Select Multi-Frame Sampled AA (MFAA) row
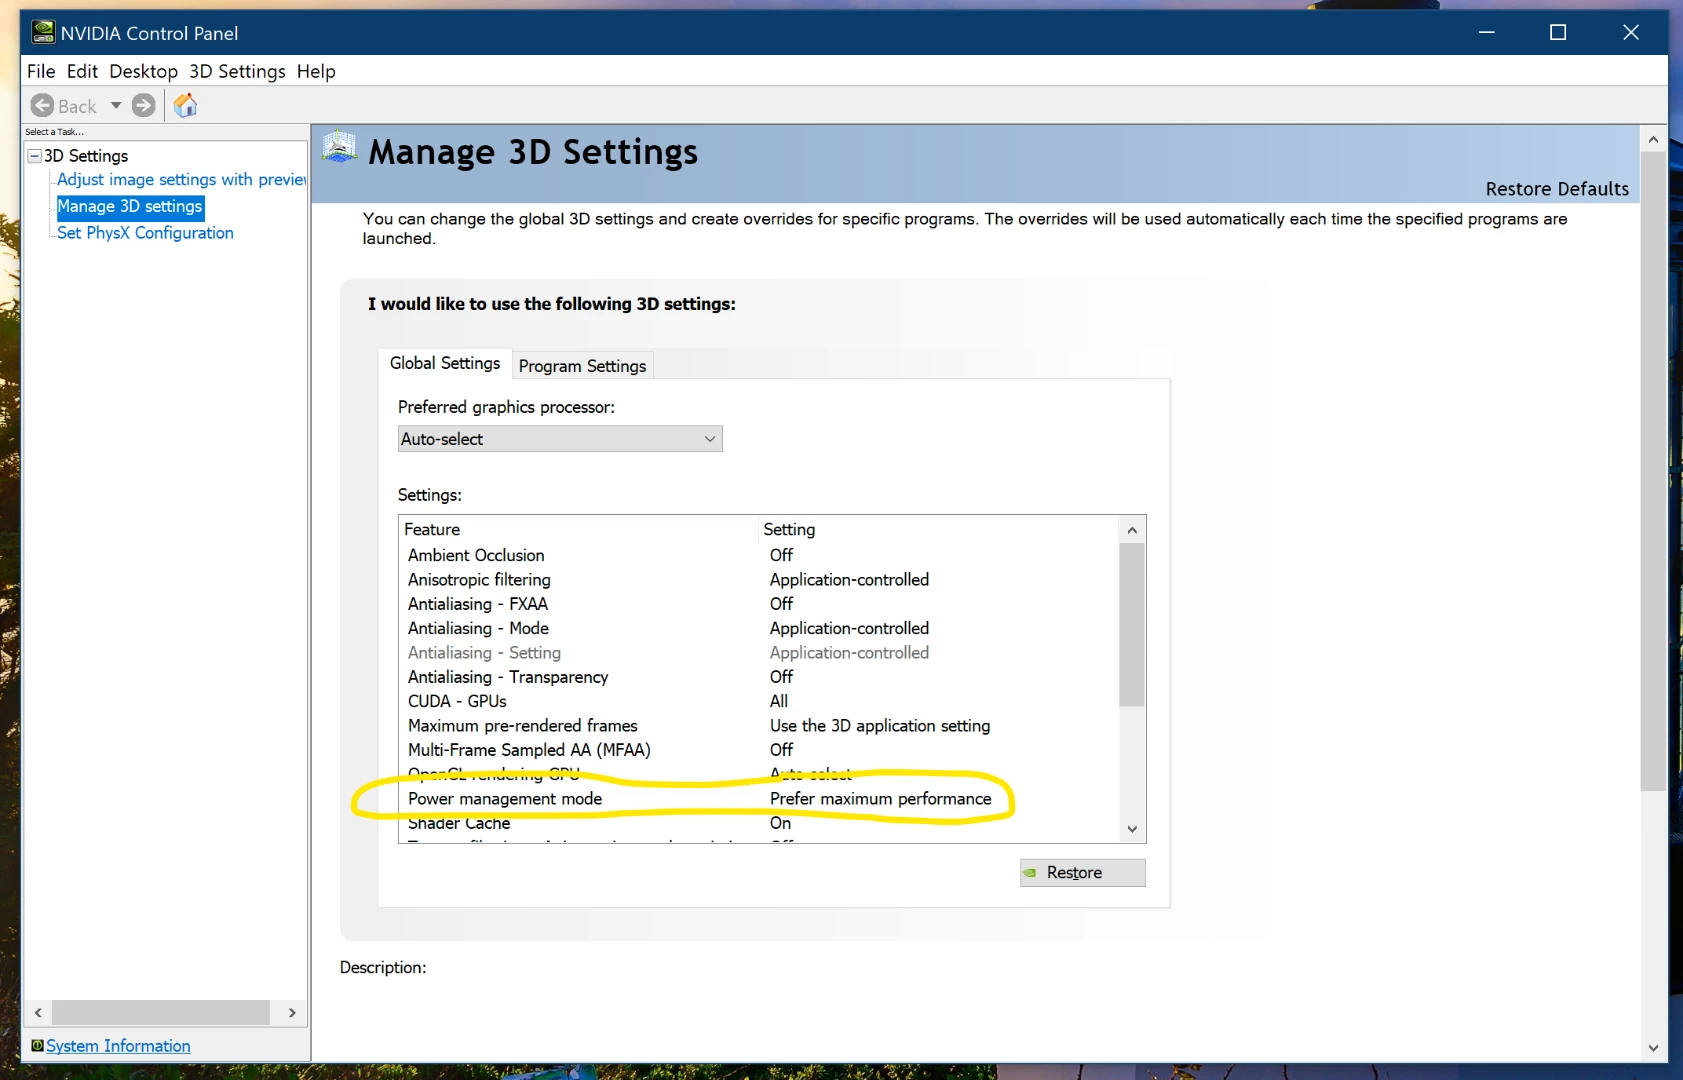 (758, 750)
